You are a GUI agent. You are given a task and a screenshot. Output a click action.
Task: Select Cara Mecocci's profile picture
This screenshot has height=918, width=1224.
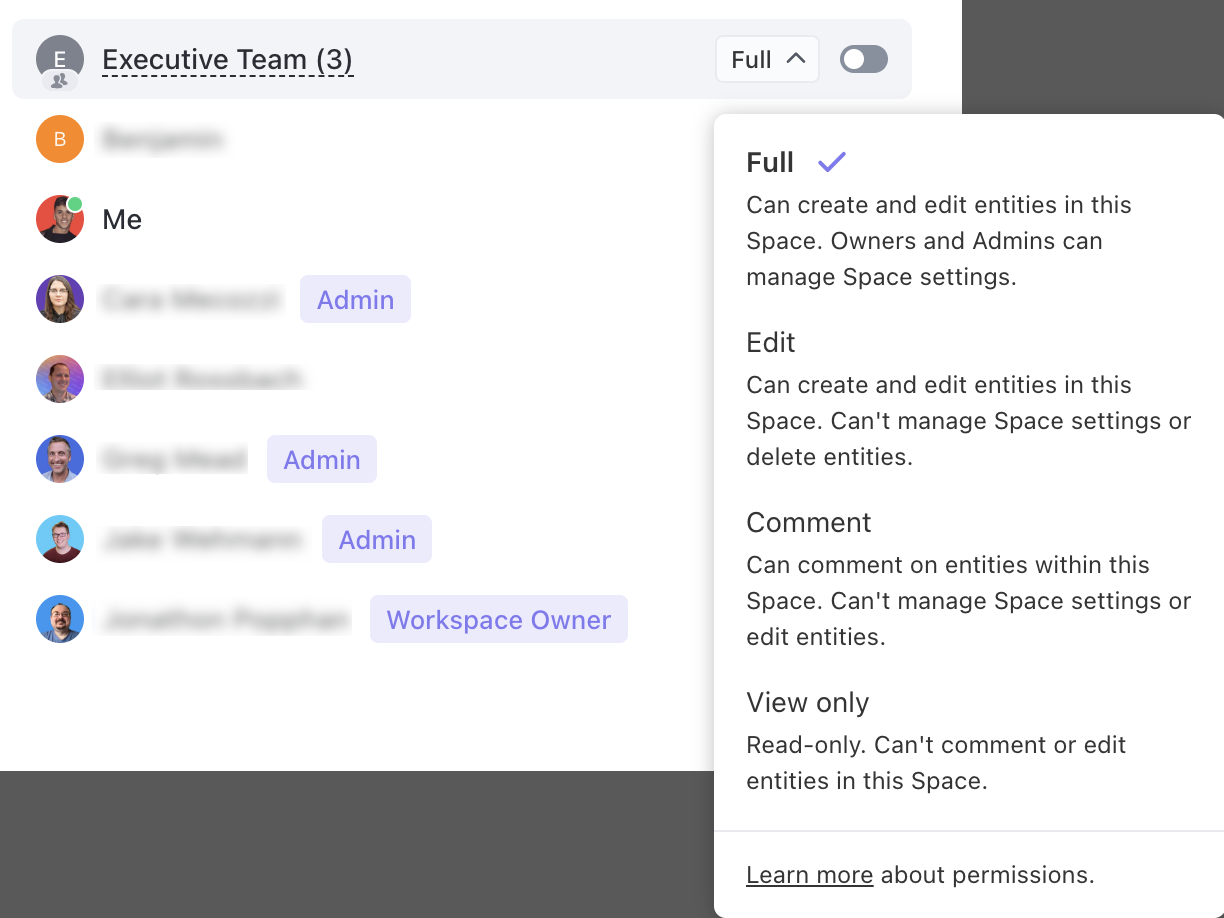[59, 299]
